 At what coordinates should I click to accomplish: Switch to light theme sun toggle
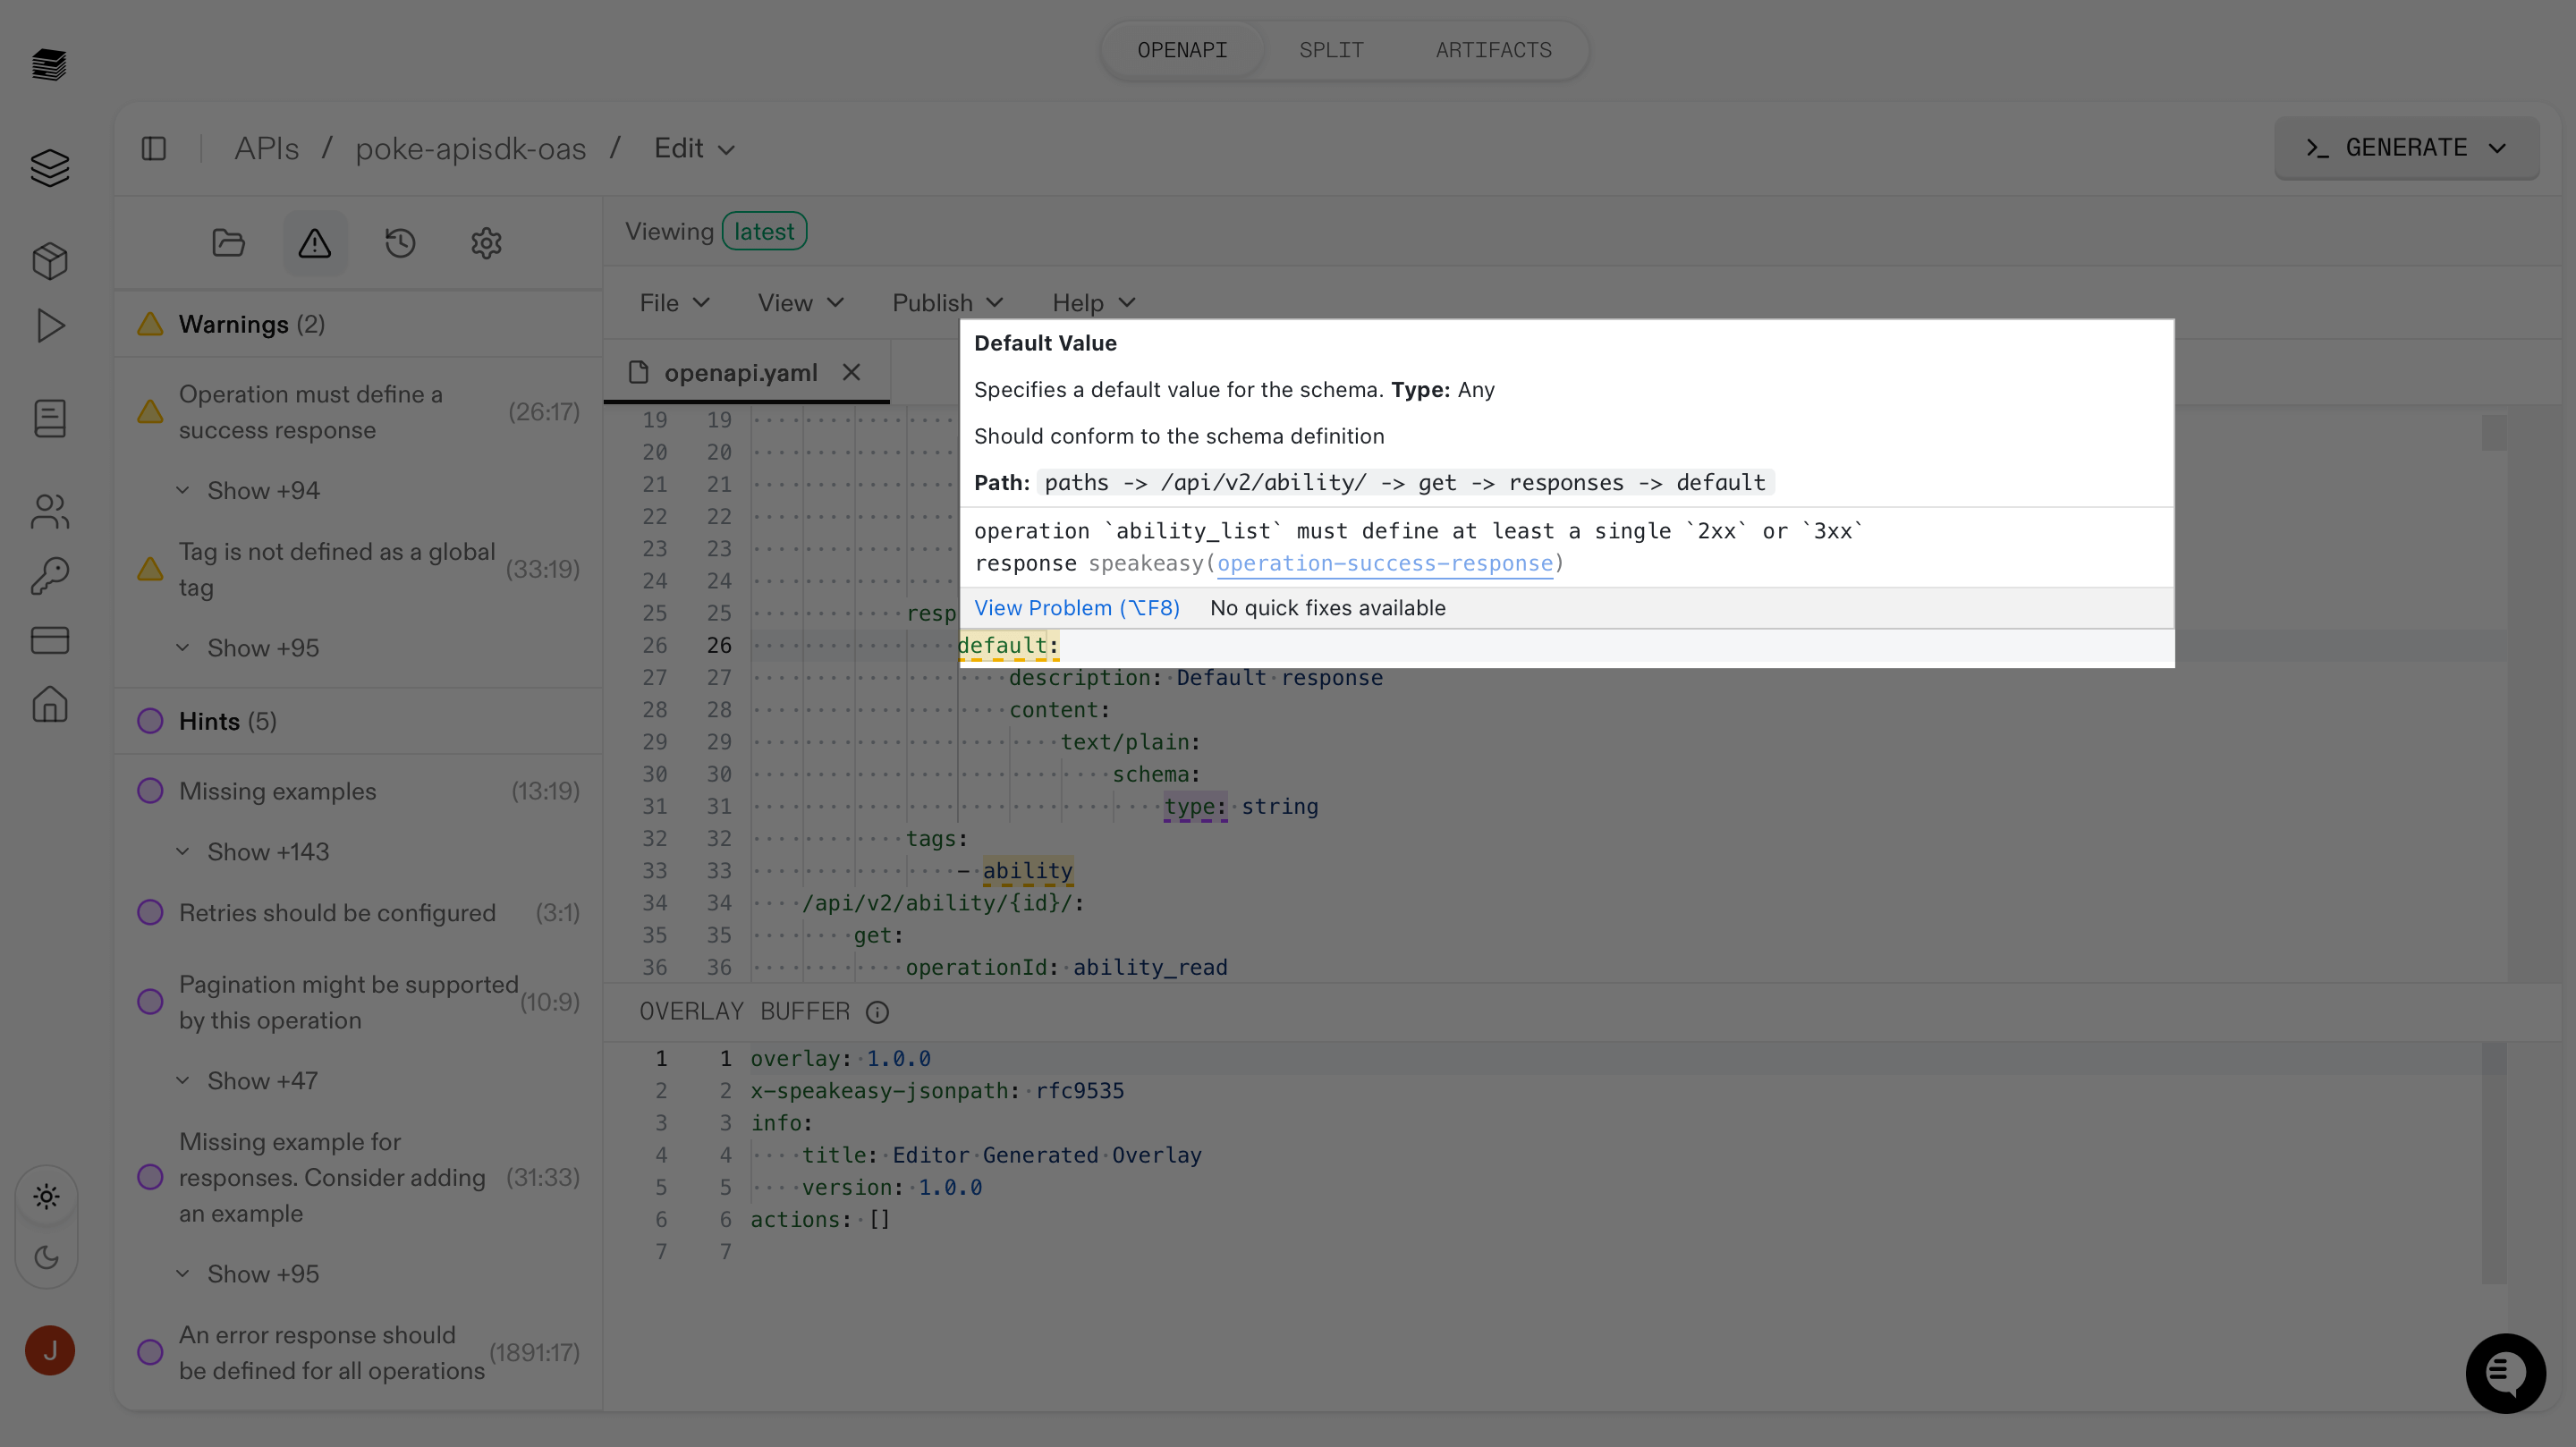click(46, 1196)
